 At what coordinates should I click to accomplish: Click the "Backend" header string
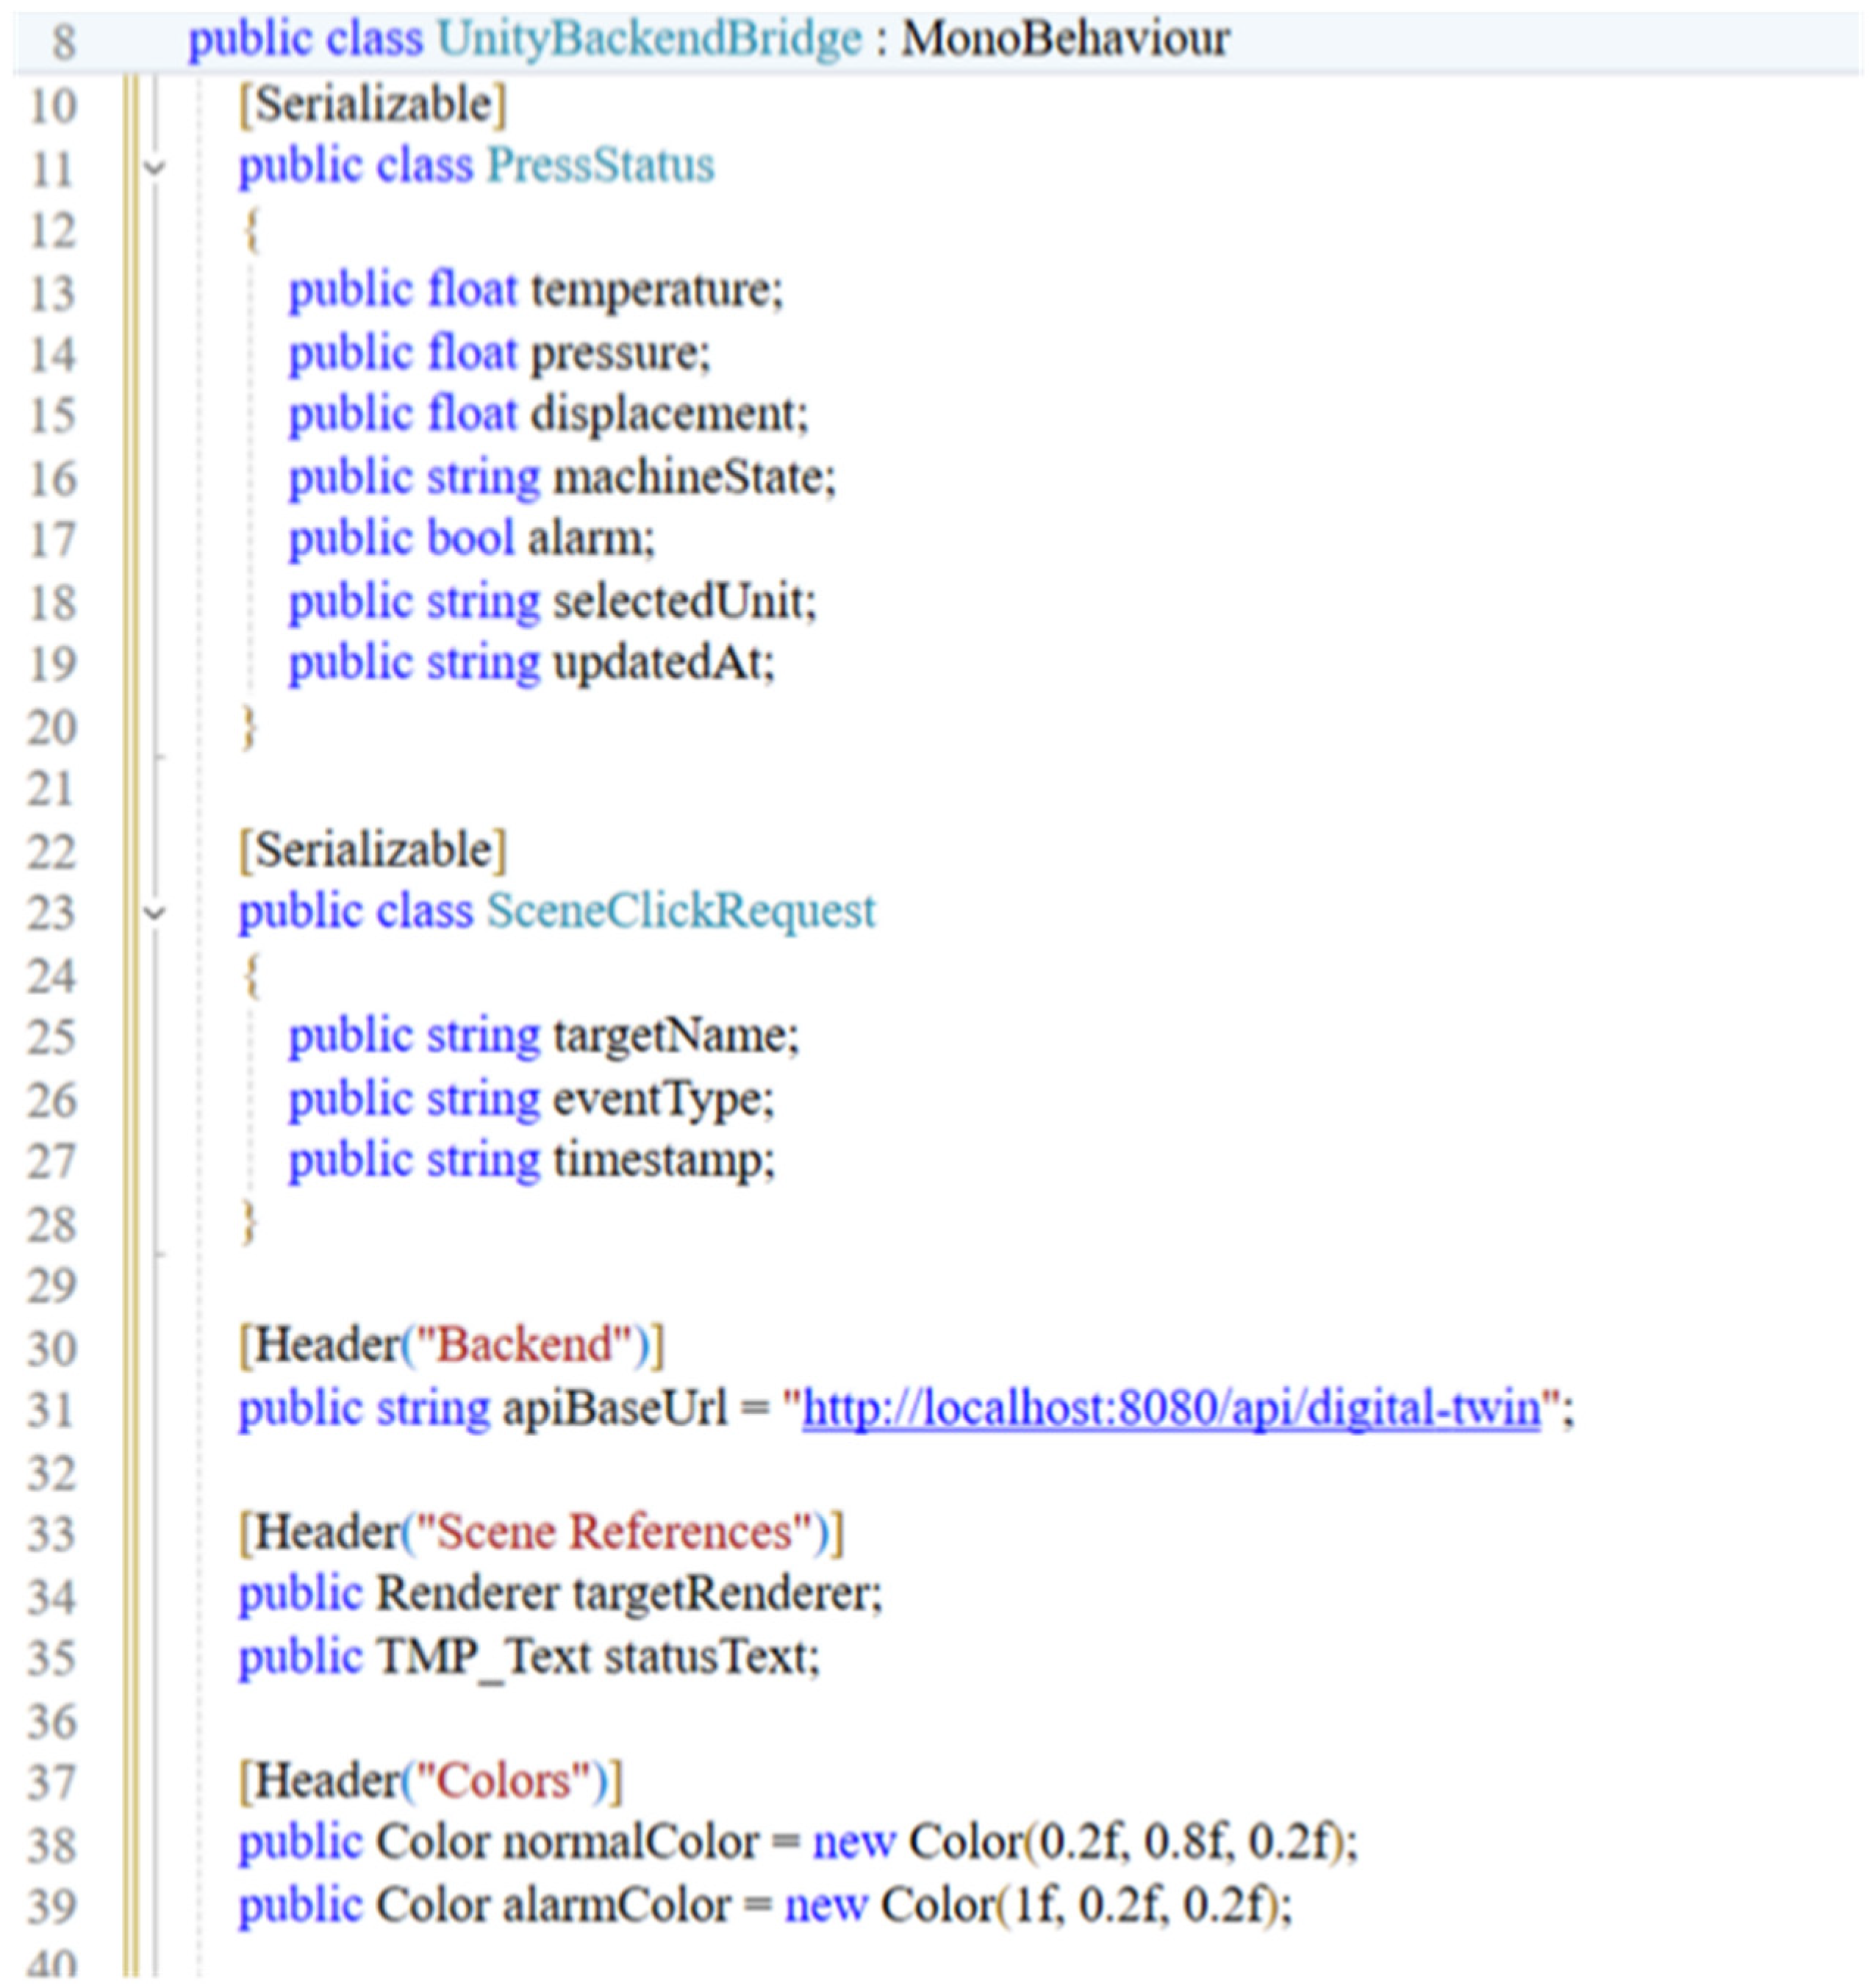[524, 1346]
